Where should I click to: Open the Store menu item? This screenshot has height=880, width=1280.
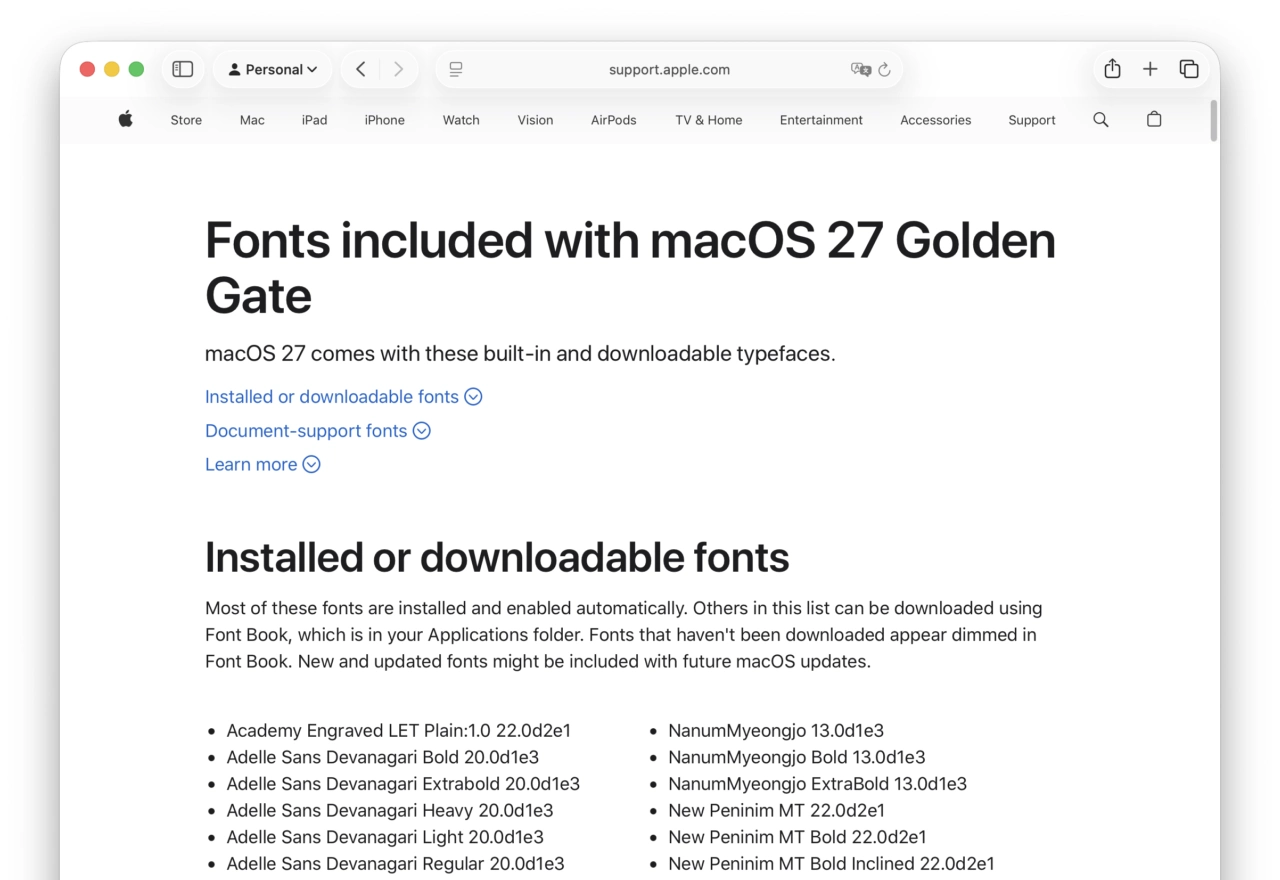[186, 120]
